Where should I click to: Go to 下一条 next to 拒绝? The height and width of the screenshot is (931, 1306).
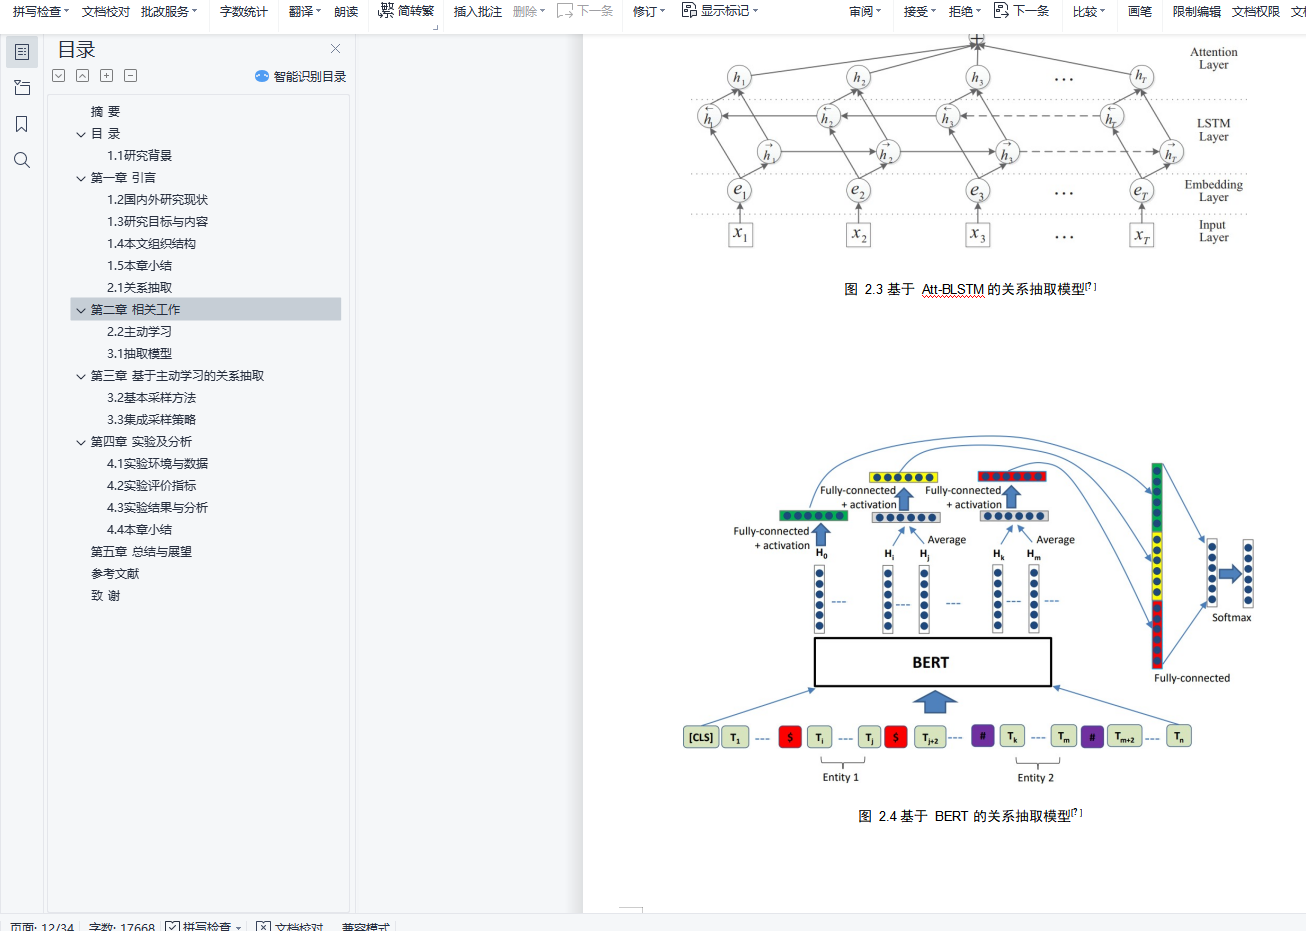point(1021,11)
